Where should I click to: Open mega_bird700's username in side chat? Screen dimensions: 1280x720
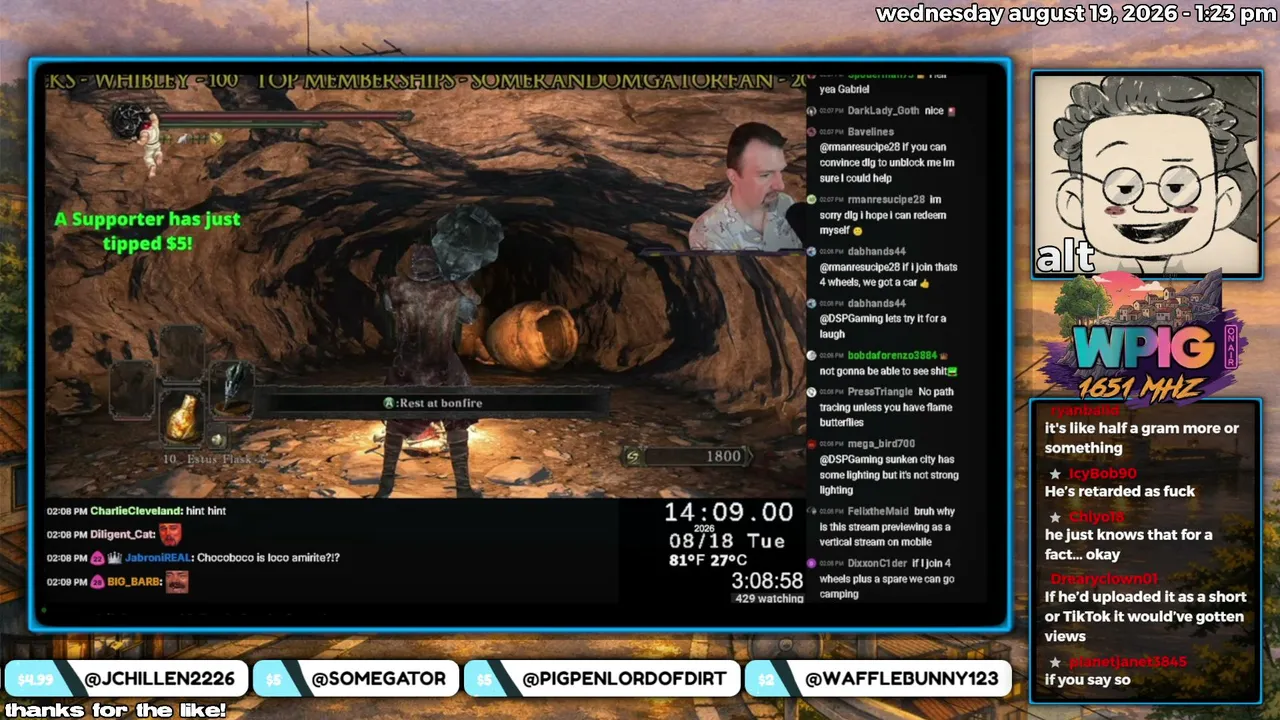[x=881, y=444]
